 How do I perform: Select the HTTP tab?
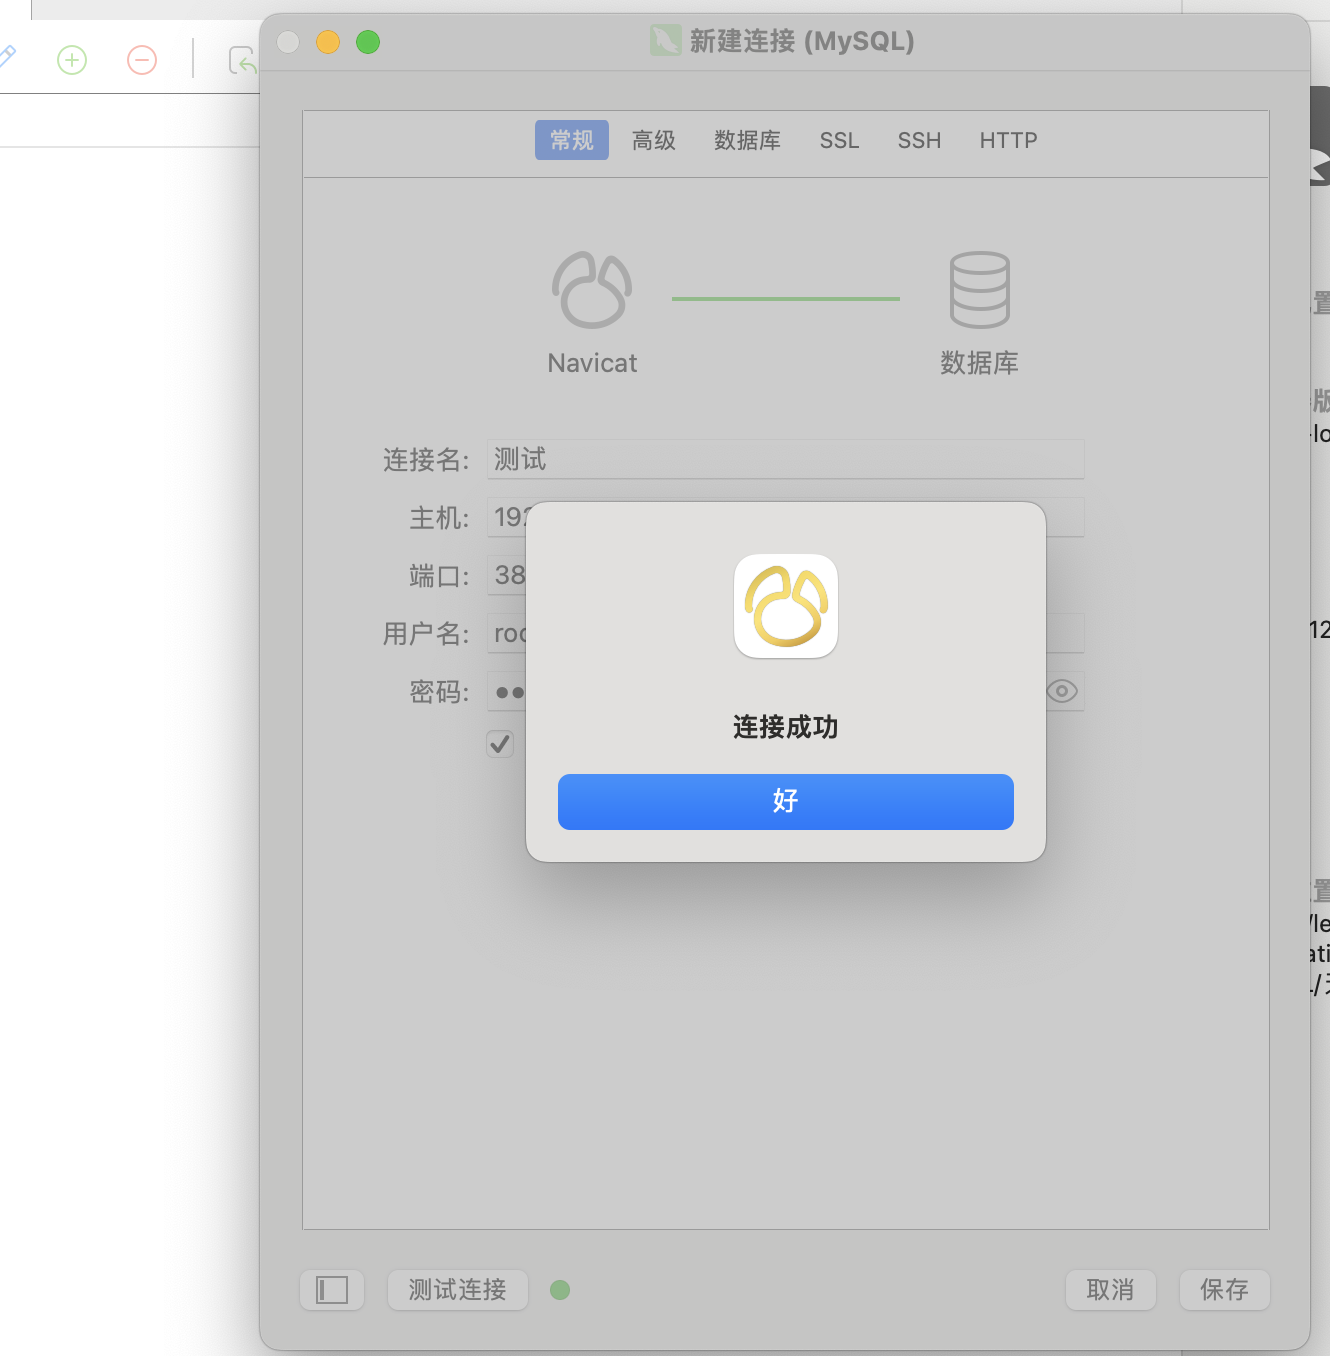(x=1008, y=140)
